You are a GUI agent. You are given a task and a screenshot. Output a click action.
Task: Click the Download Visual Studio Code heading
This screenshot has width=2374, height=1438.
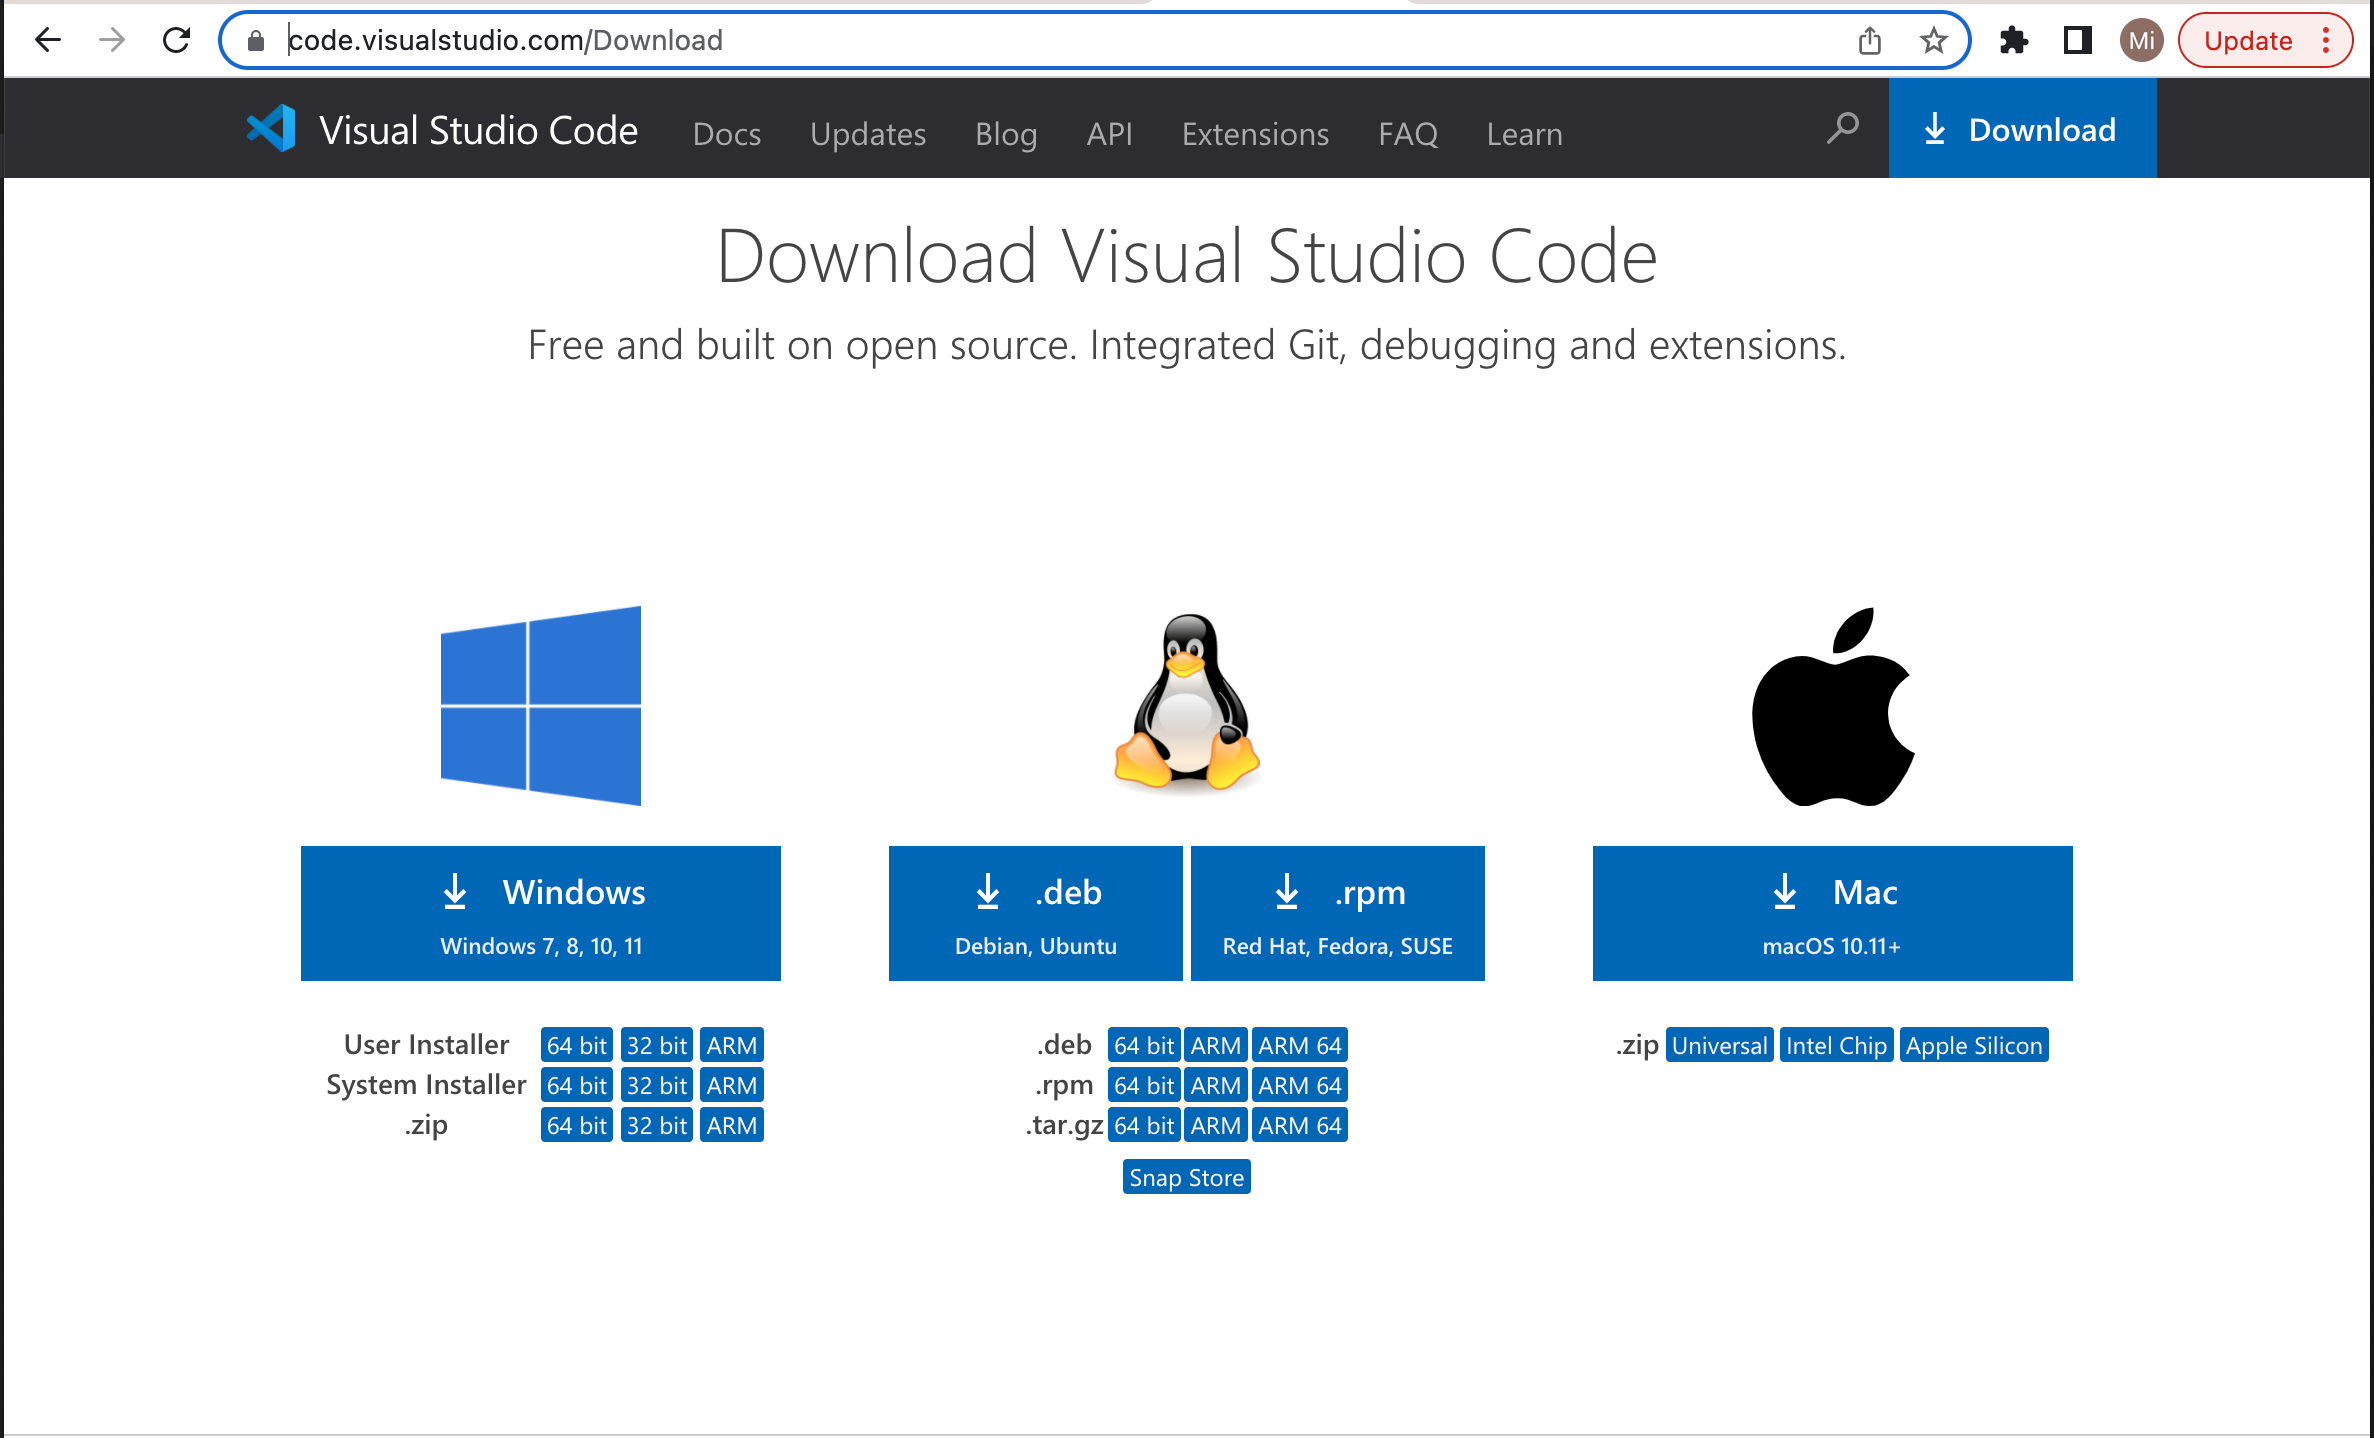(1187, 256)
